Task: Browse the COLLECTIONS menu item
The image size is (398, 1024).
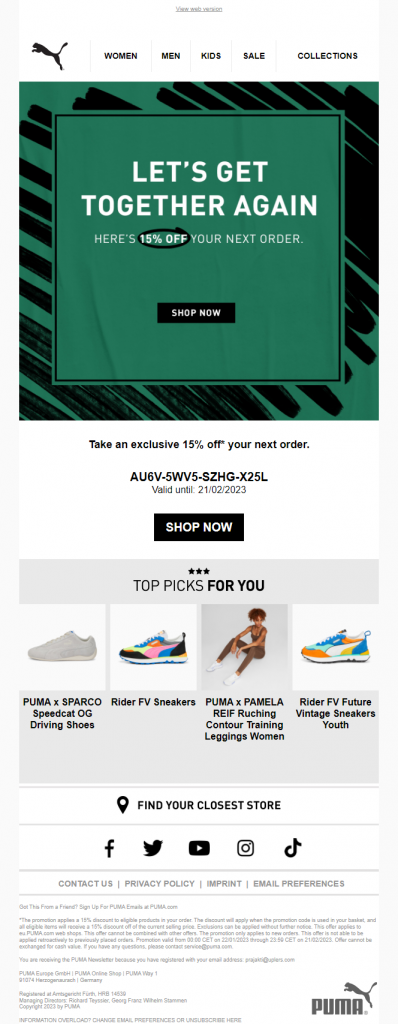Action: click(x=327, y=56)
